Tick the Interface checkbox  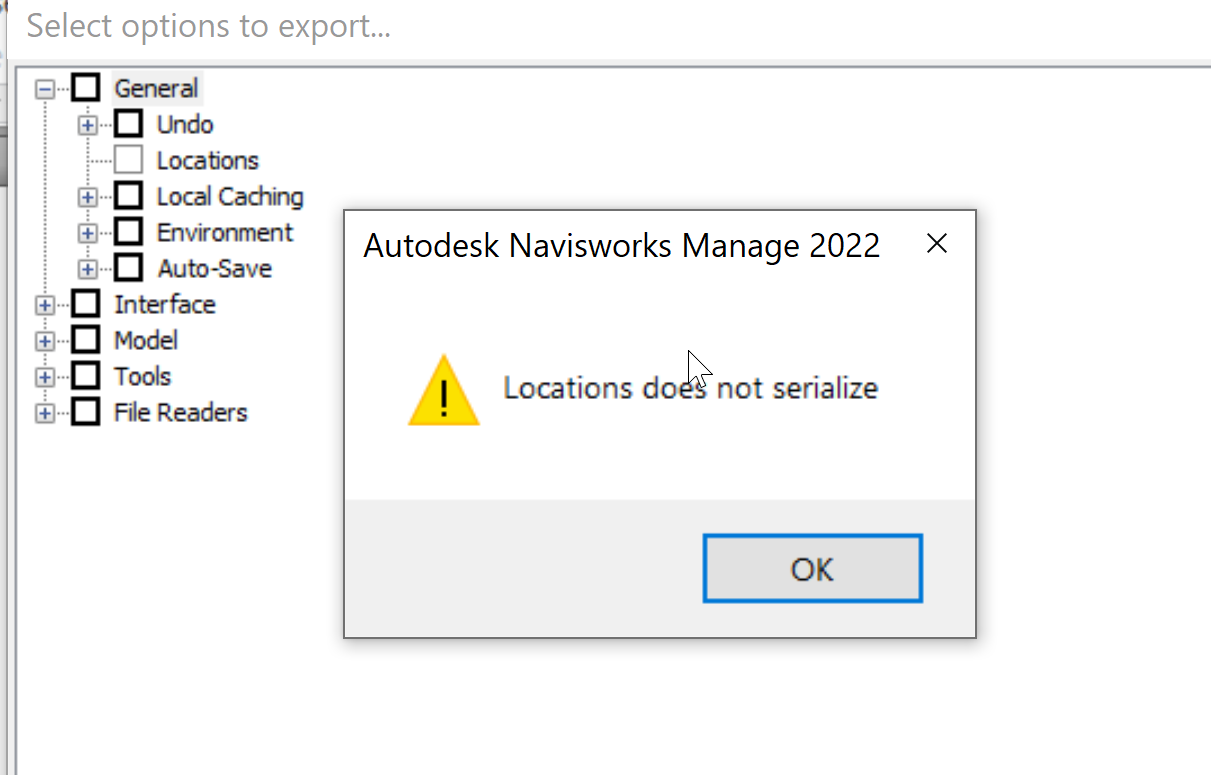click(86, 304)
